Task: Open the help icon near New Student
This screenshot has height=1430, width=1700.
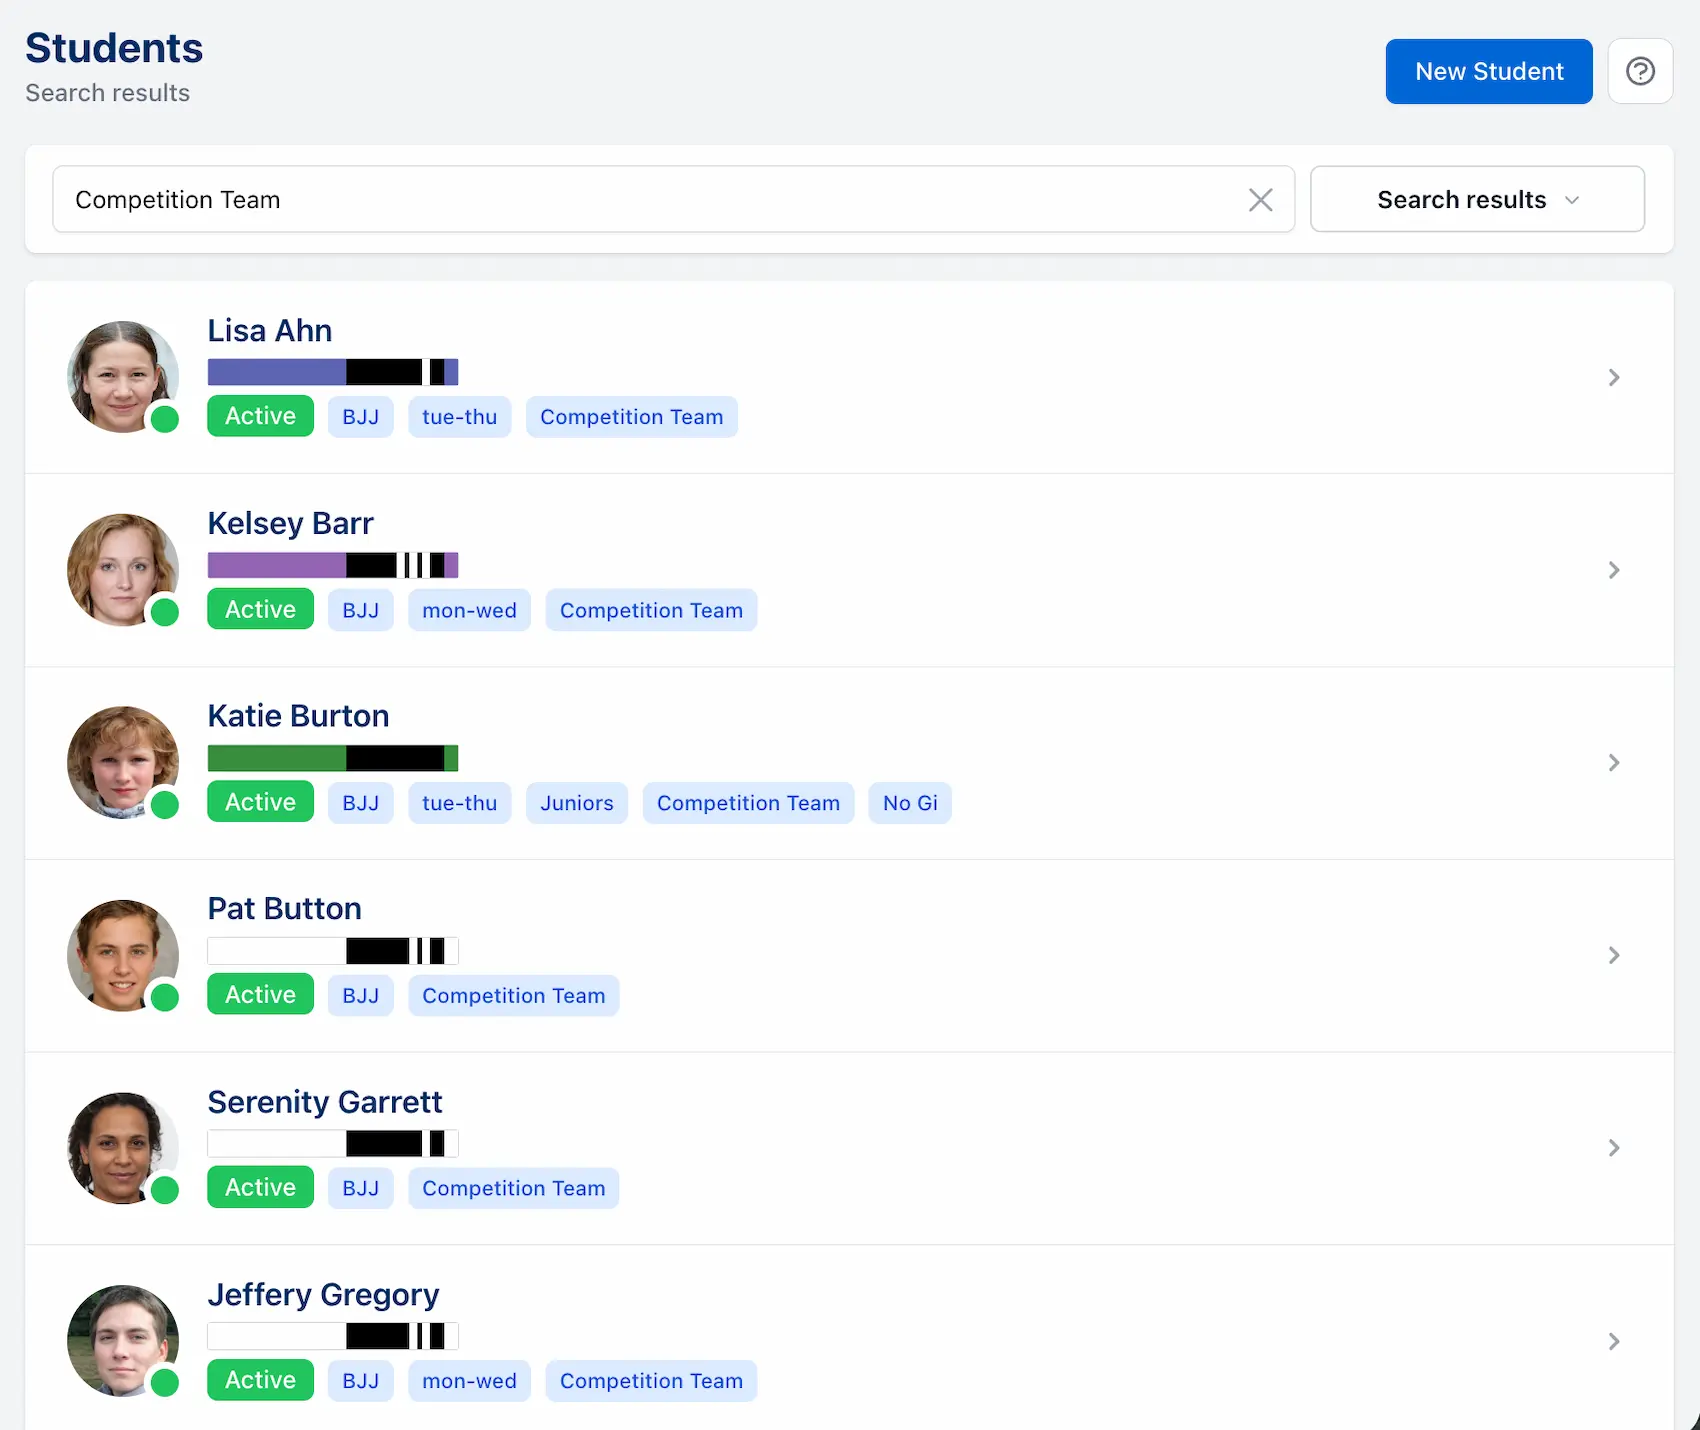Action: coord(1639,71)
